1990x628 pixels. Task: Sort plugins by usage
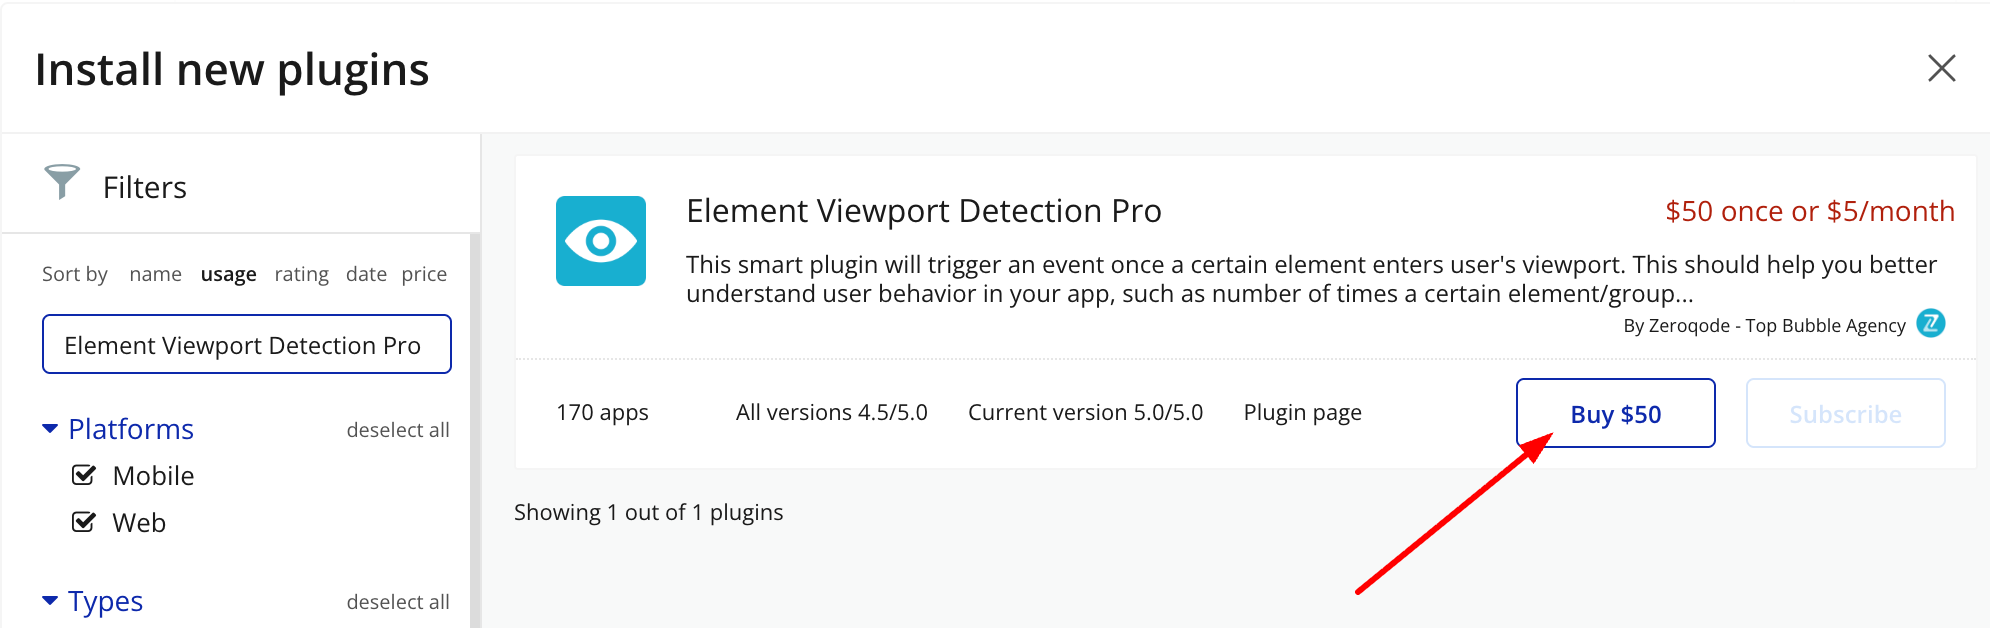[228, 274]
